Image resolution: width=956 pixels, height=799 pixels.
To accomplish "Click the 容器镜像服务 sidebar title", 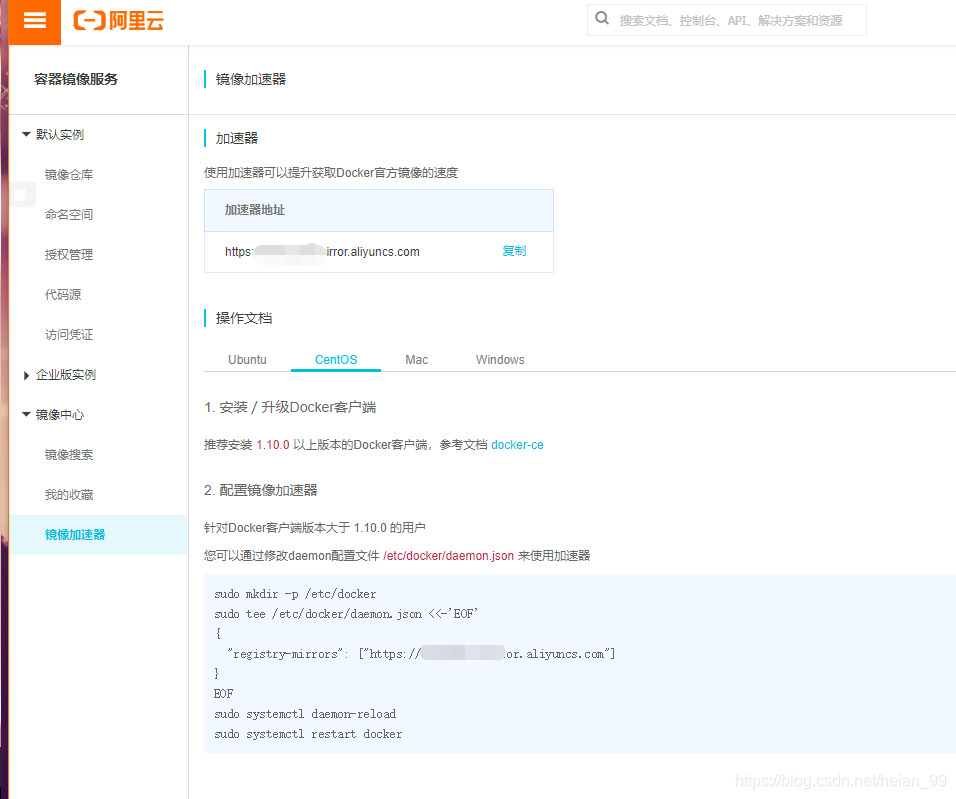I will pos(76,79).
